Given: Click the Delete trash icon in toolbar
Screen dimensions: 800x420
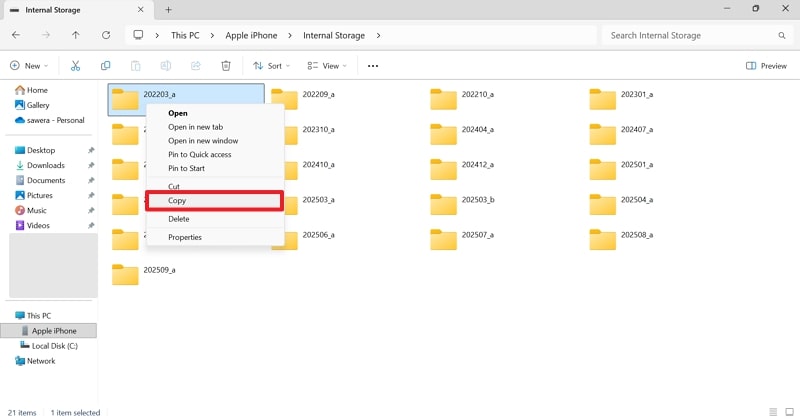Looking at the screenshot, I should click(226, 66).
